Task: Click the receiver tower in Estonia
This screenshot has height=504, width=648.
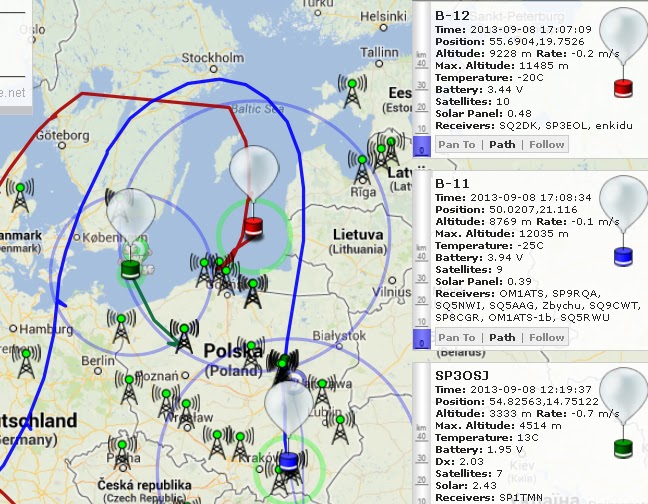Action: [x=352, y=92]
